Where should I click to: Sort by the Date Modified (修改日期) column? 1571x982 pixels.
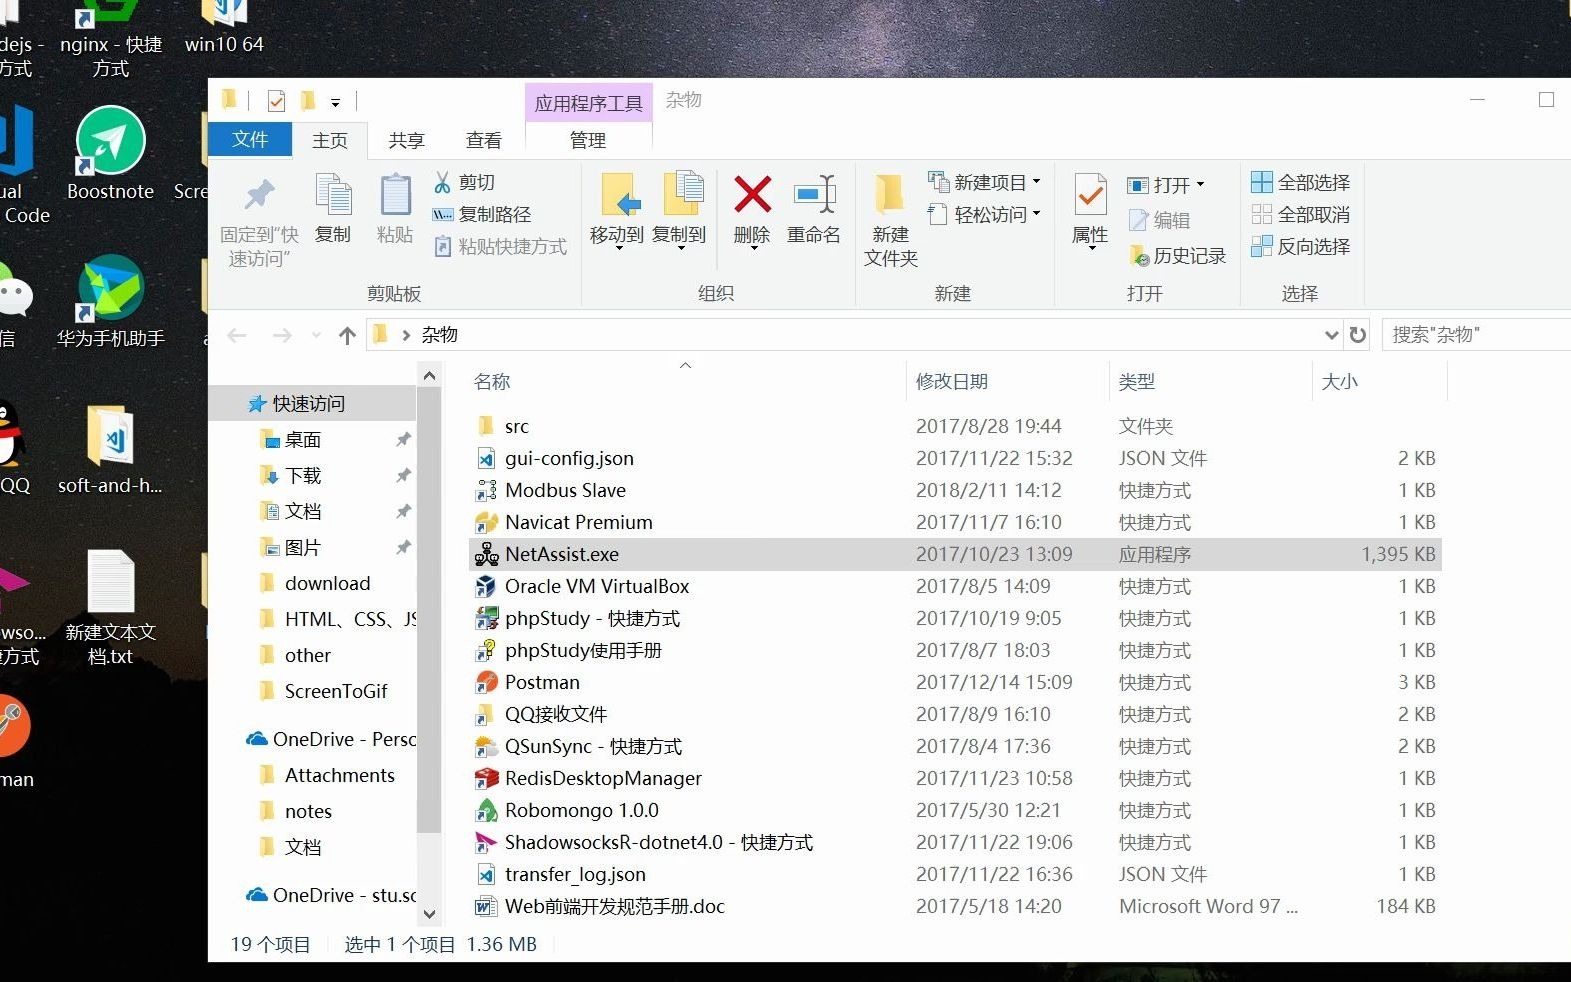(1007, 381)
